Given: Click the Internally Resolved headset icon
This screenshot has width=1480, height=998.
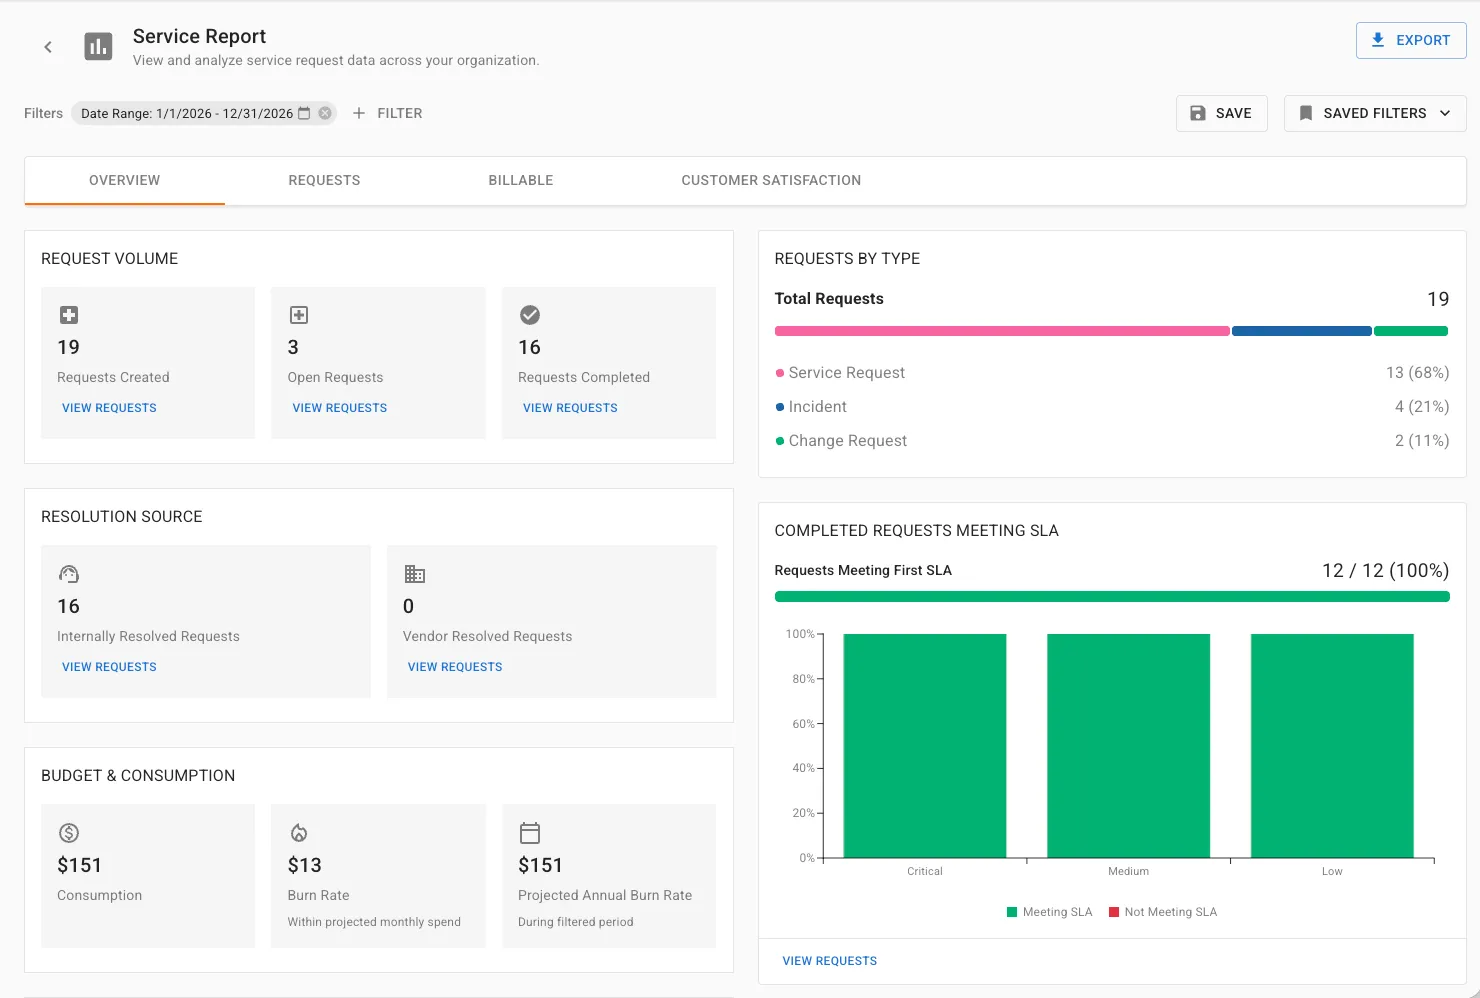Looking at the screenshot, I should [68, 574].
